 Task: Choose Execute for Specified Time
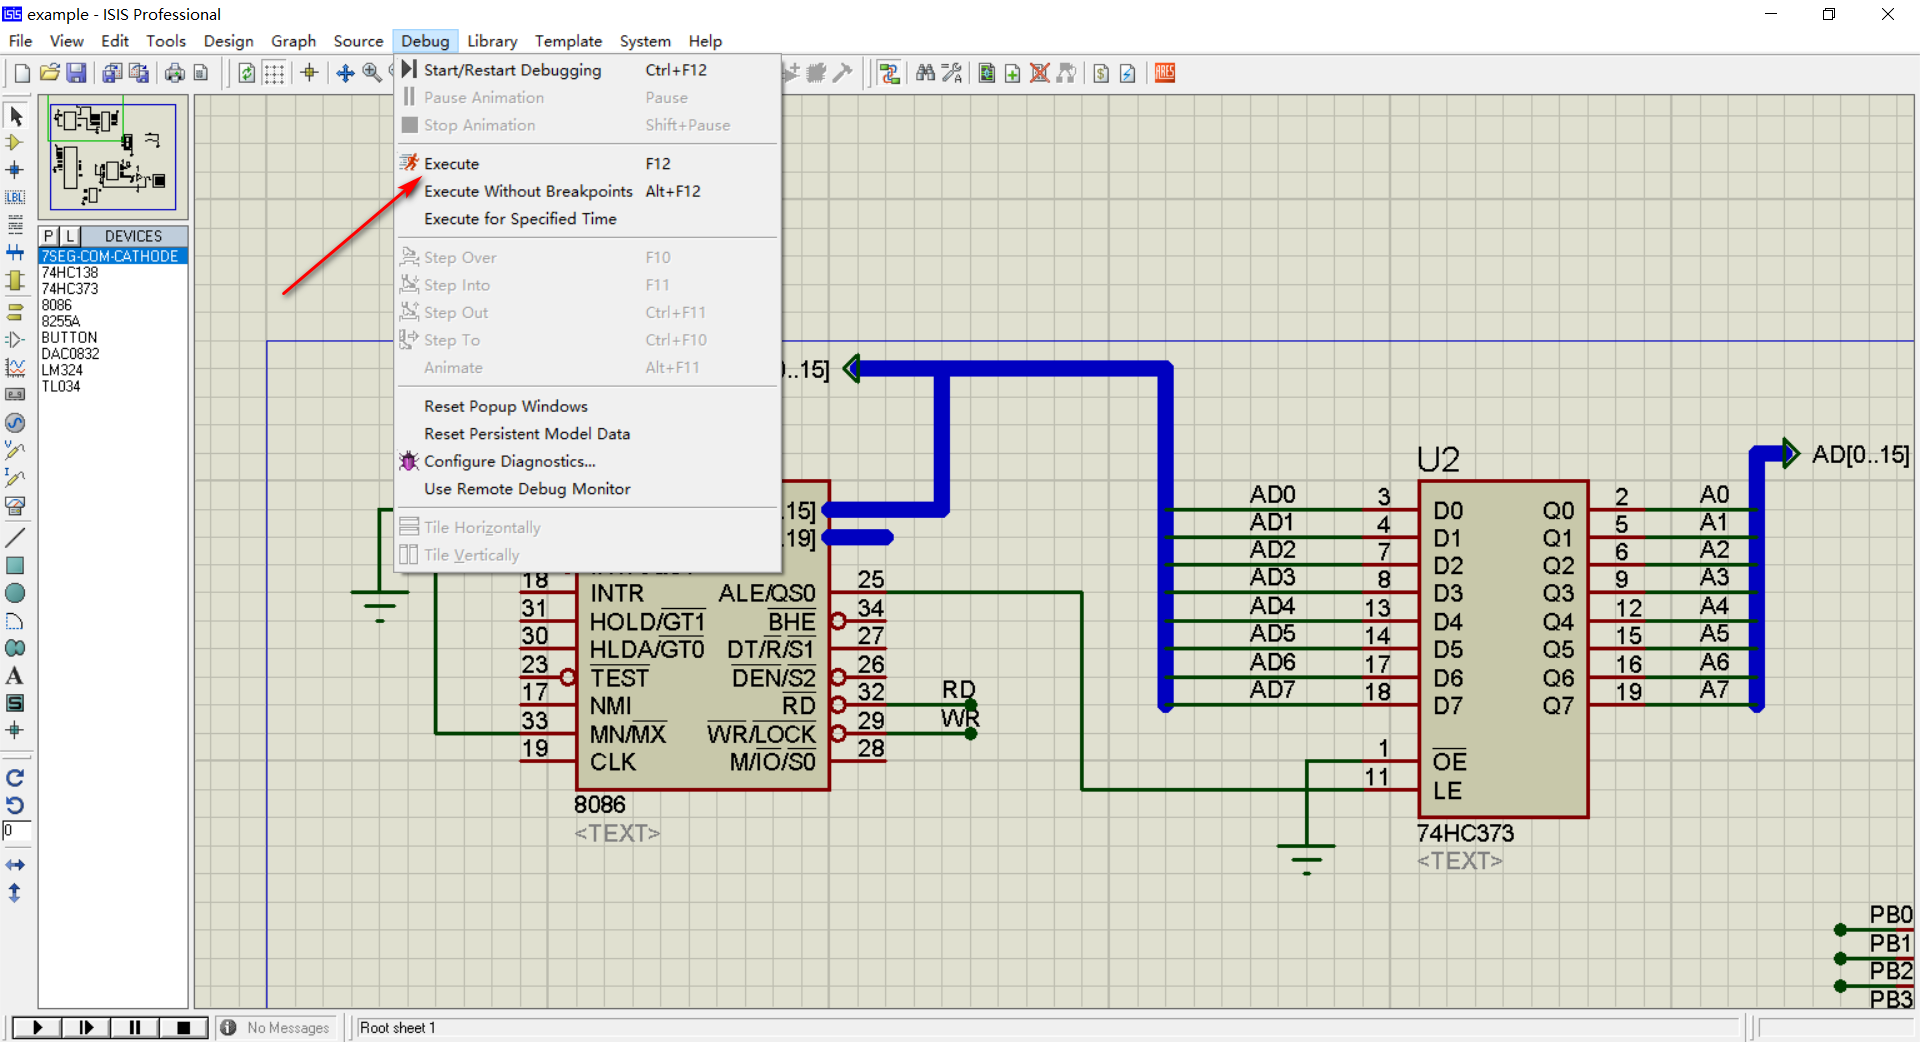[587, 219]
